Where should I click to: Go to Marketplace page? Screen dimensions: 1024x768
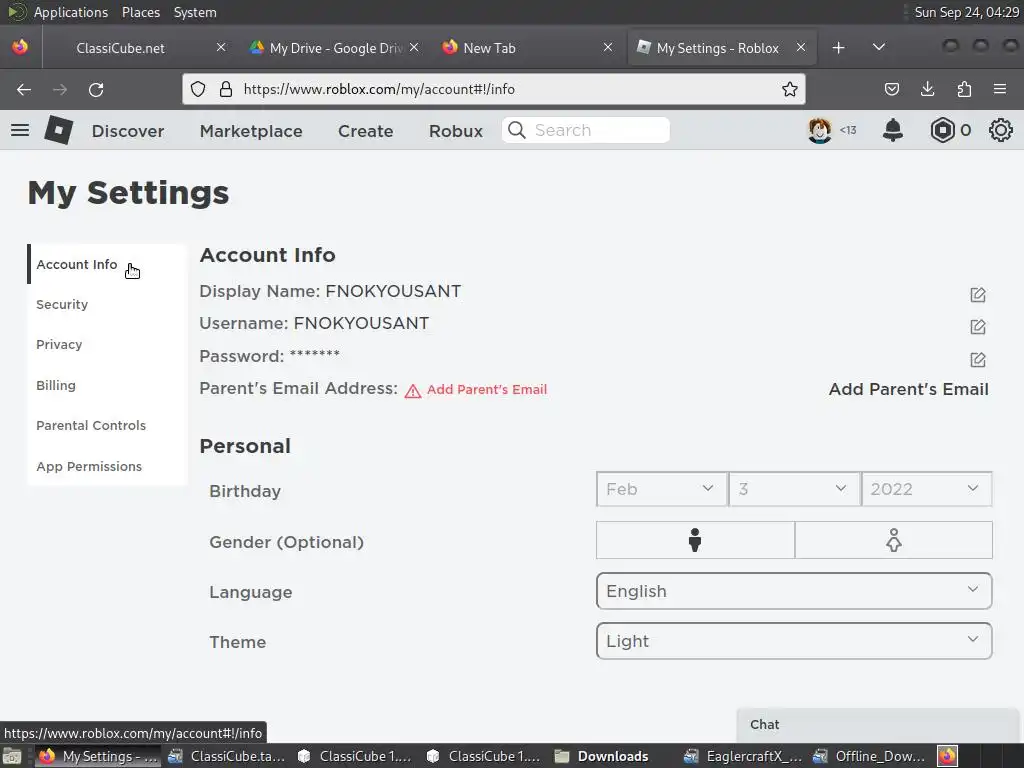click(251, 131)
